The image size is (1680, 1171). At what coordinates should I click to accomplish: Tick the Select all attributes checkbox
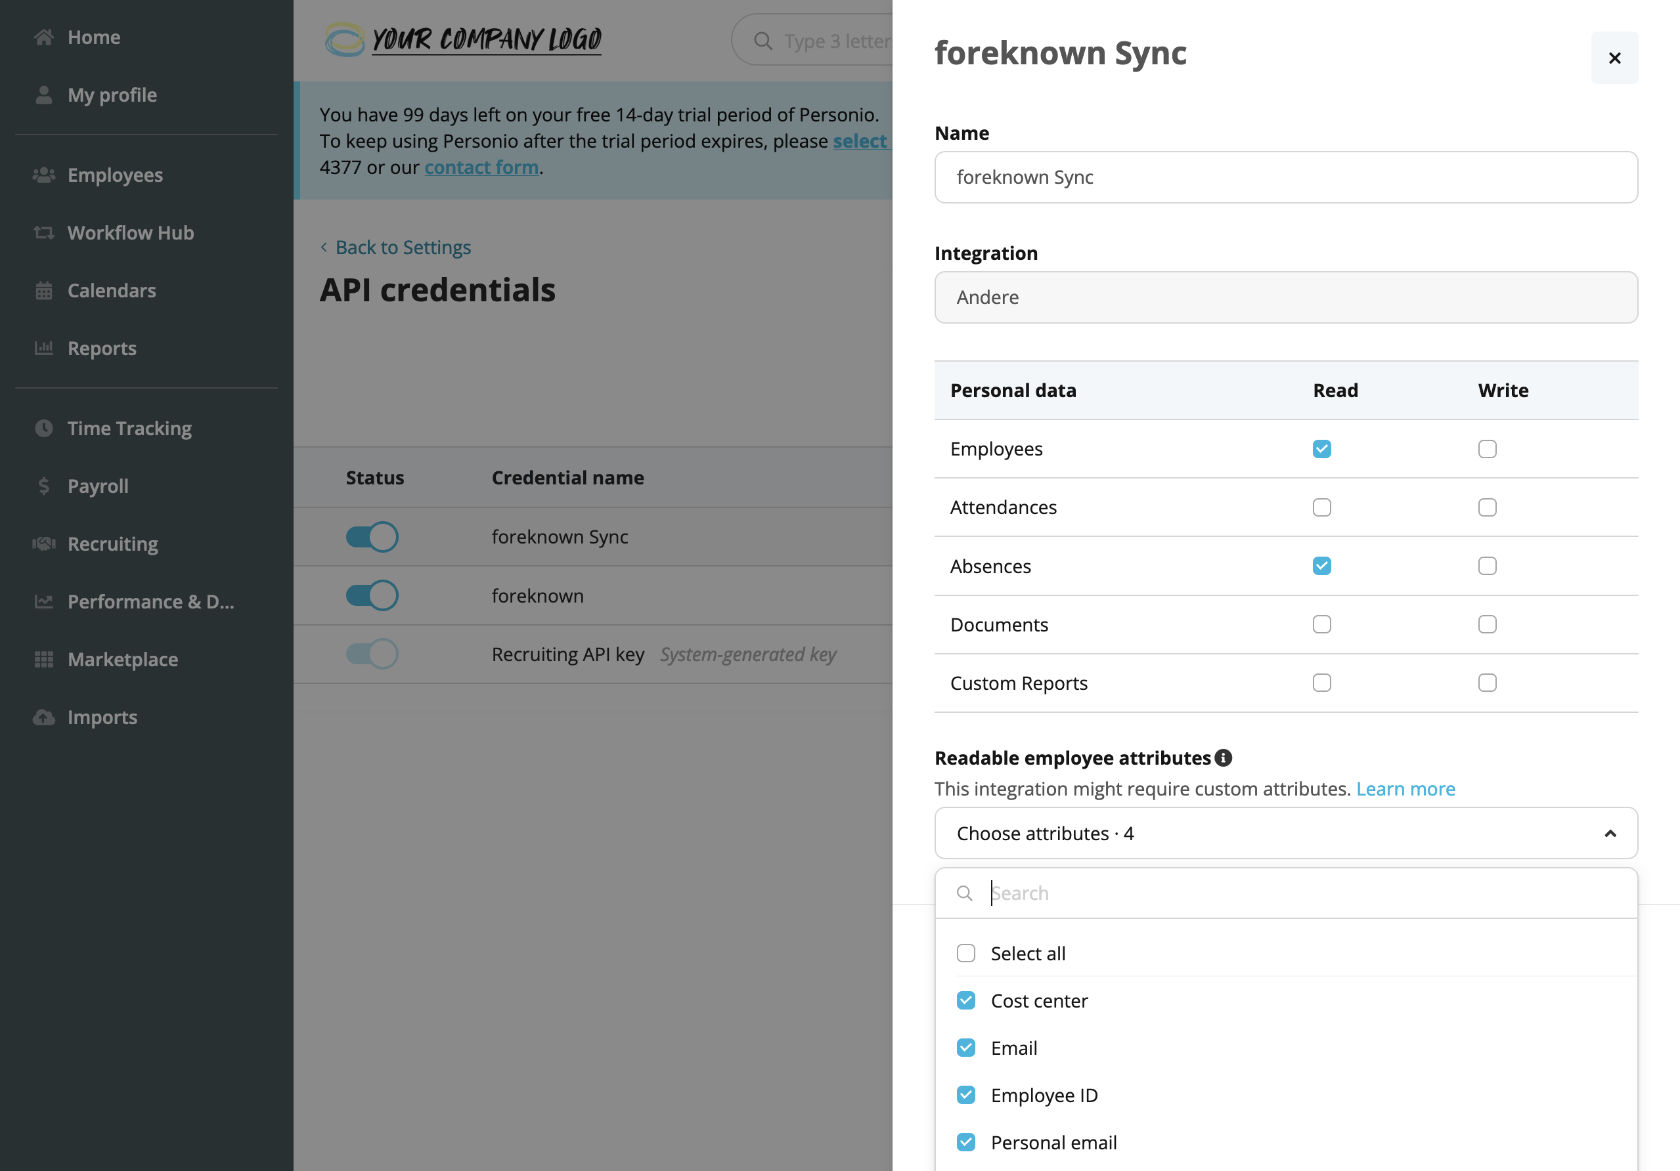pos(966,953)
